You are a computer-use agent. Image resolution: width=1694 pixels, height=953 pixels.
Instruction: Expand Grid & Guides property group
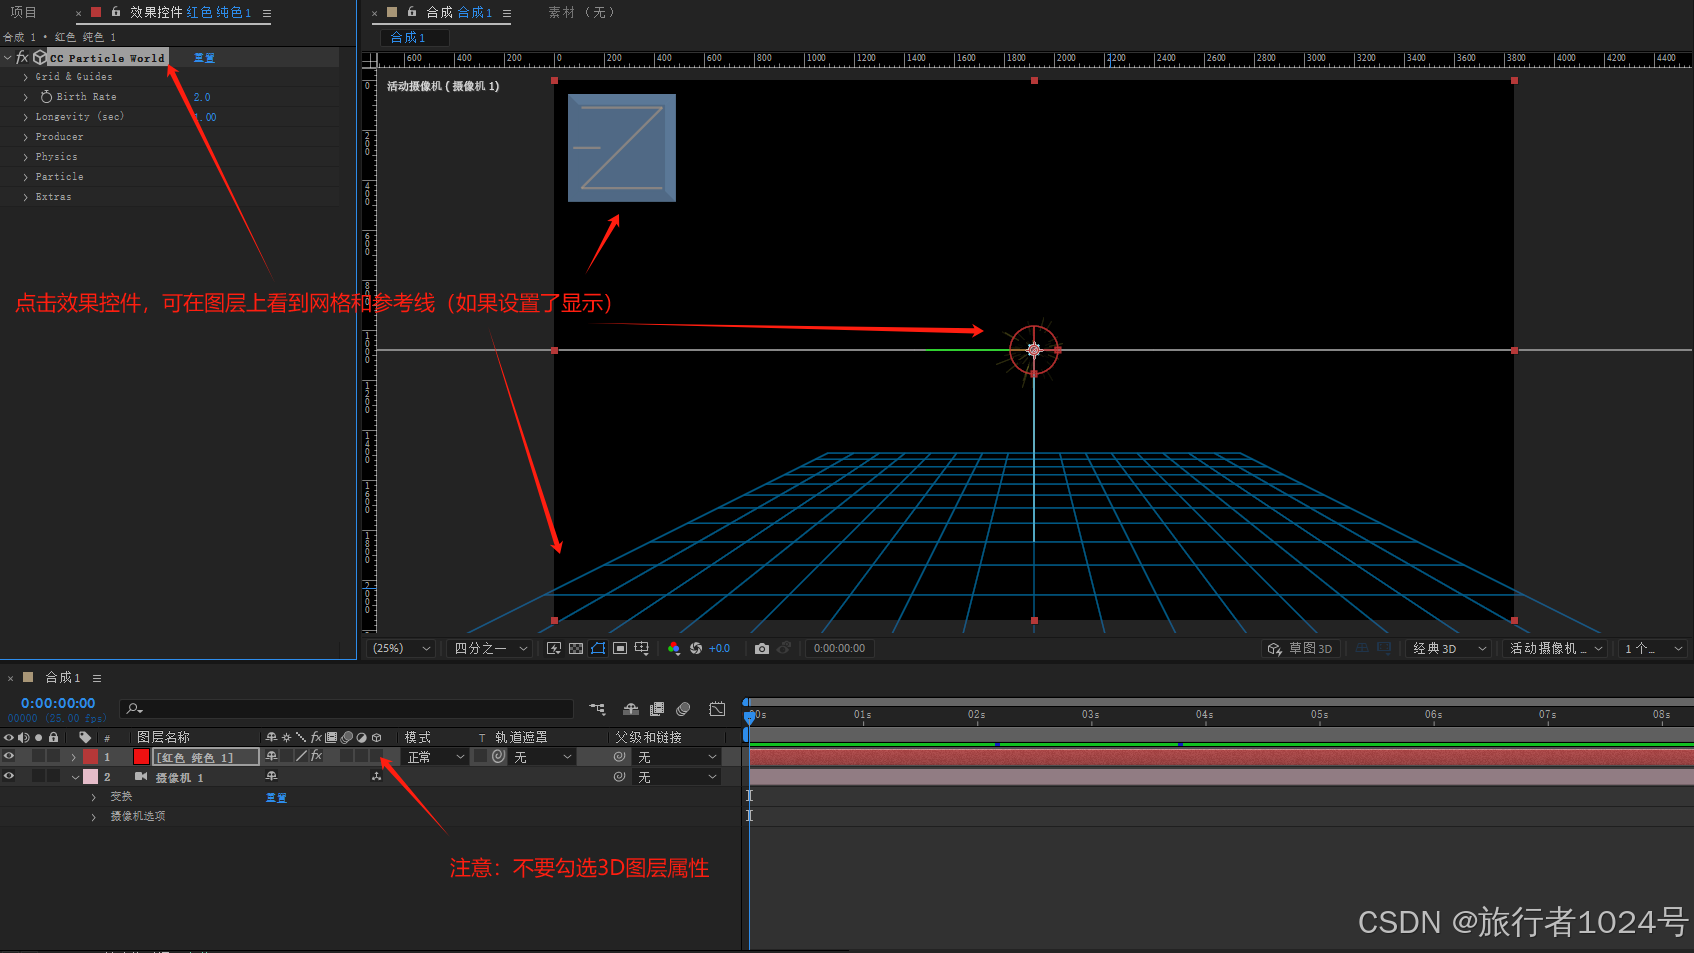coord(26,77)
